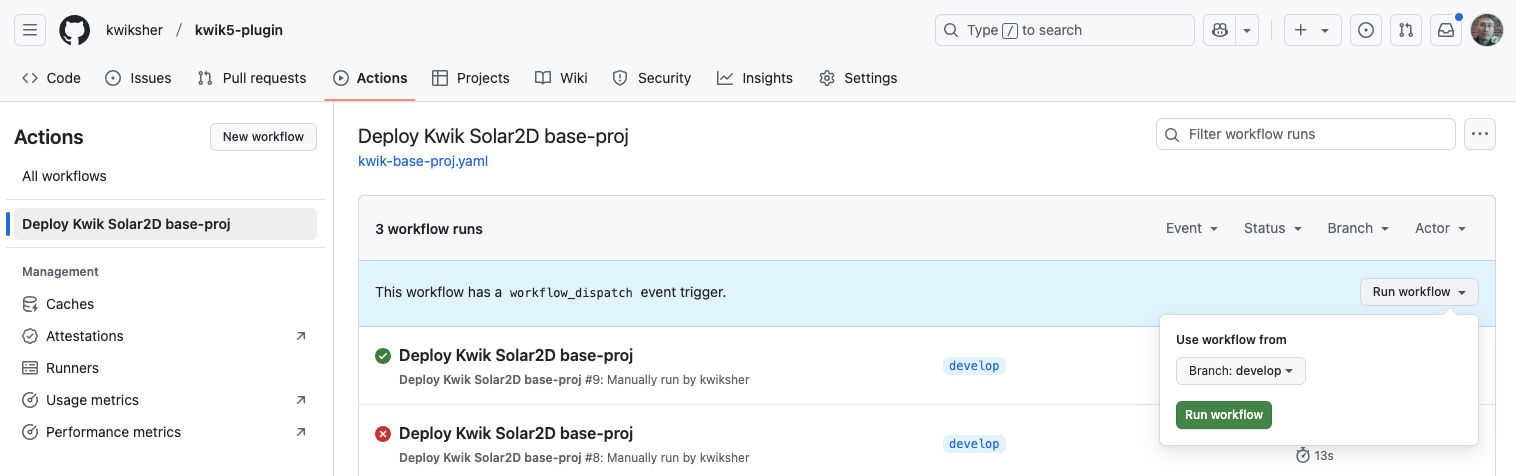This screenshot has height=476, width=1516.
Task: Open the three-dot workflow options menu
Action: (1480, 134)
